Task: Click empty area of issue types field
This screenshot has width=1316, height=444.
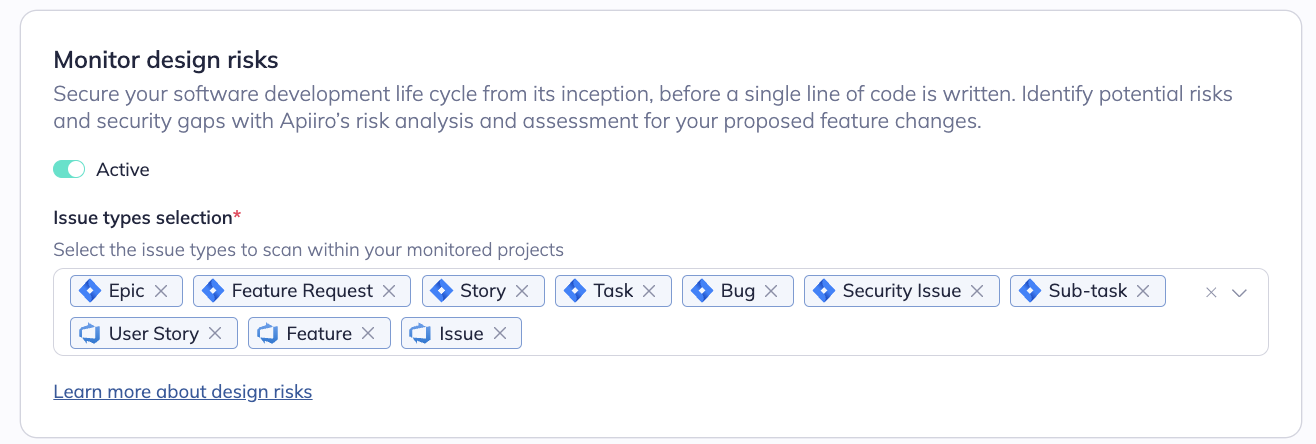Action: pos(850,334)
